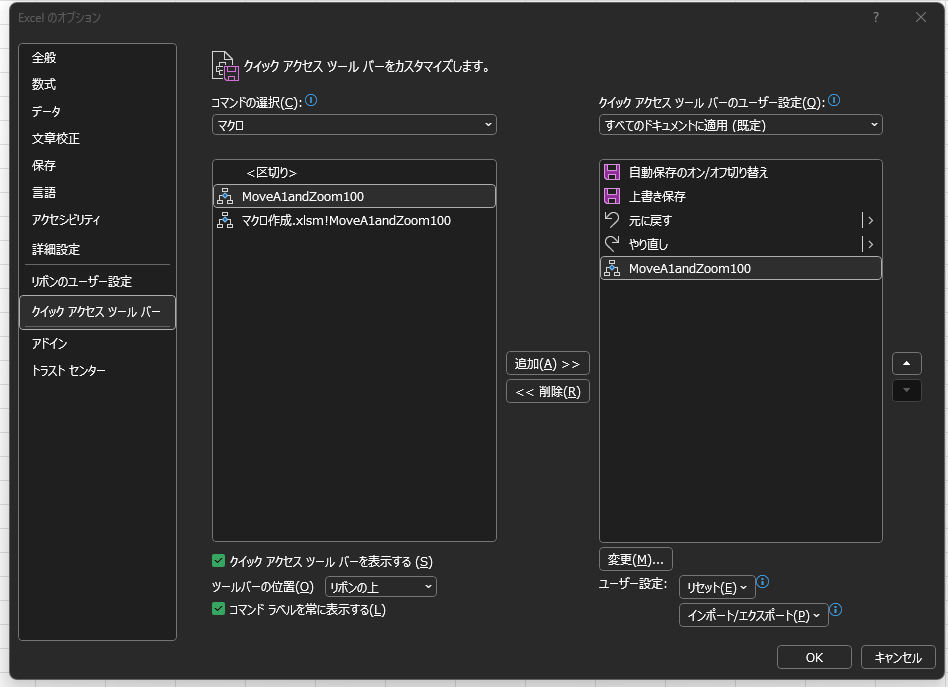Select MoveA1andZoom100 in the left command list
This screenshot has height=687, width=948.
tap(354, 197)
